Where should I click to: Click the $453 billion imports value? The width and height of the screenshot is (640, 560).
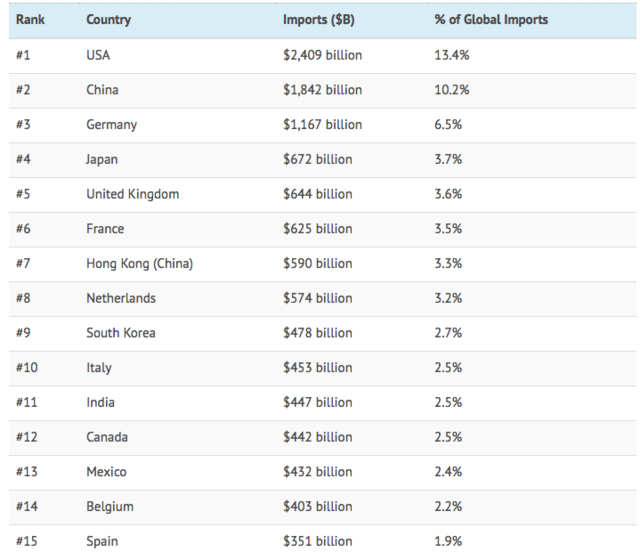point(318,367)
